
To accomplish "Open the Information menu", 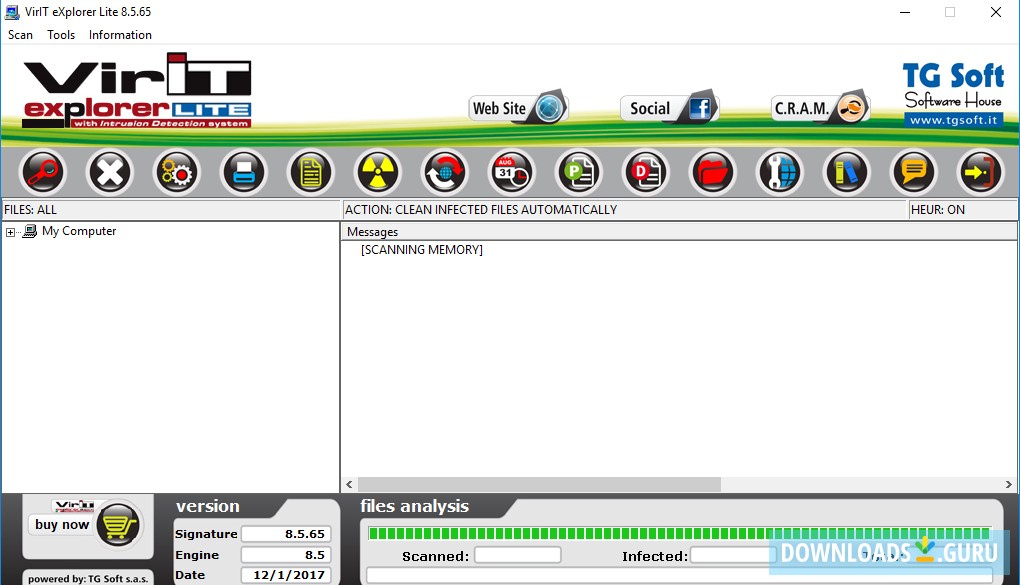I will (x=120, y=35).
